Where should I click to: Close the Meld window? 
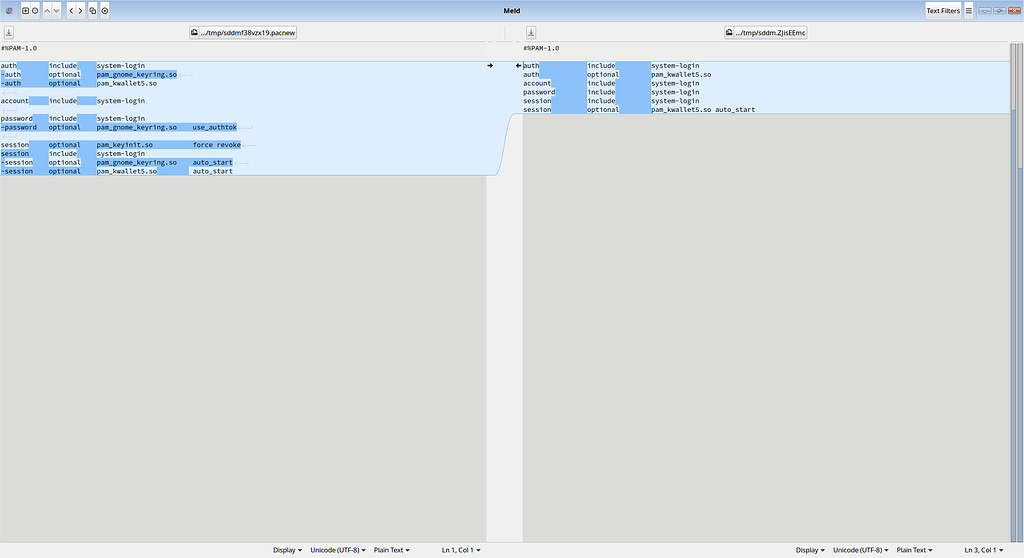pos(1014,10)
